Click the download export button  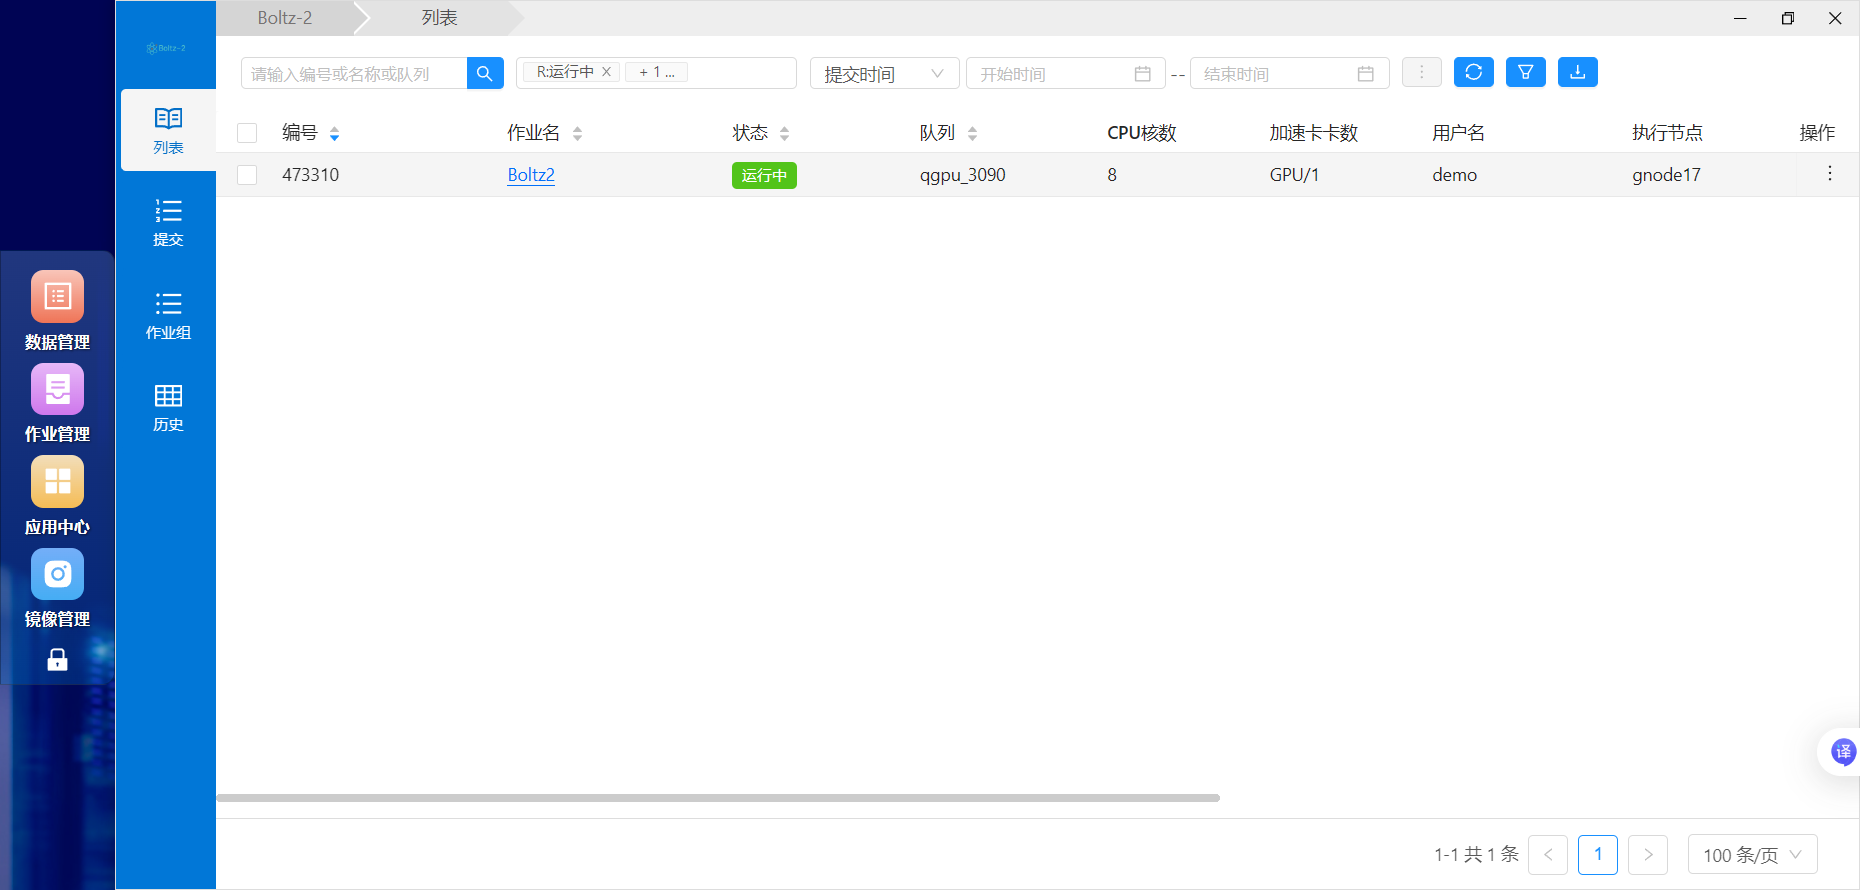click(x=1577, y=72)
